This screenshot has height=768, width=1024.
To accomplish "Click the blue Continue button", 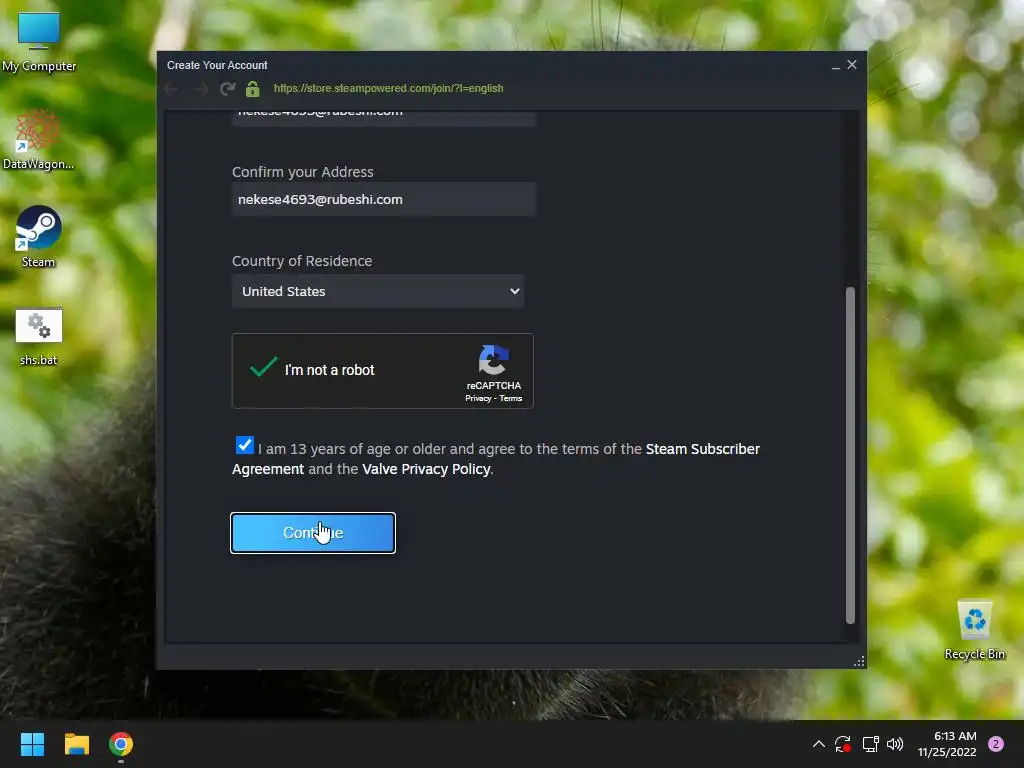I will (313, 533).
